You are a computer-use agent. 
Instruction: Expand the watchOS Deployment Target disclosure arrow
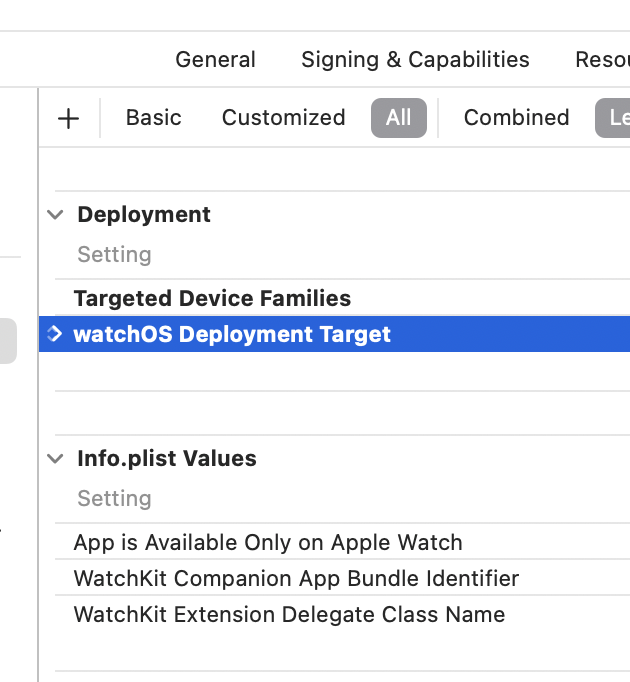[x=55, y=334]
